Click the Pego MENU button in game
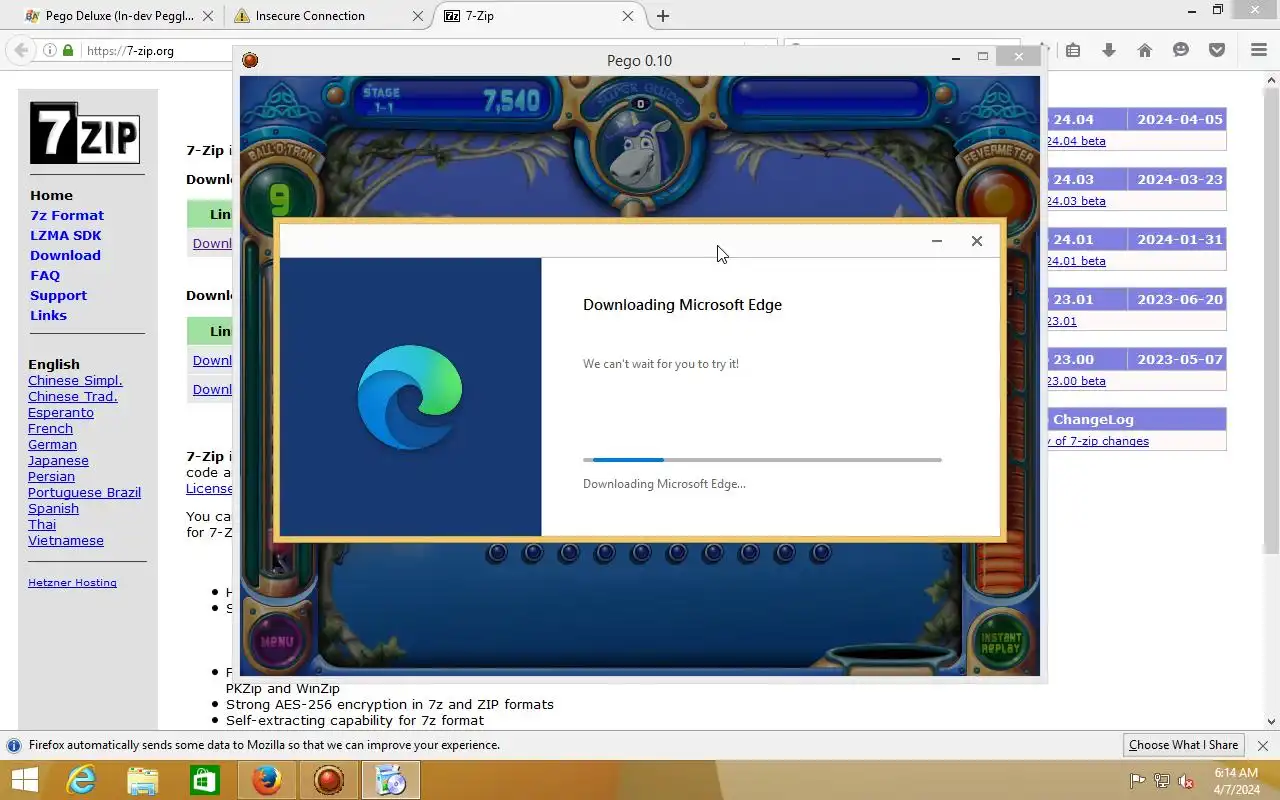The width and height of the screenshot is (1280, 800). [277, 640]
